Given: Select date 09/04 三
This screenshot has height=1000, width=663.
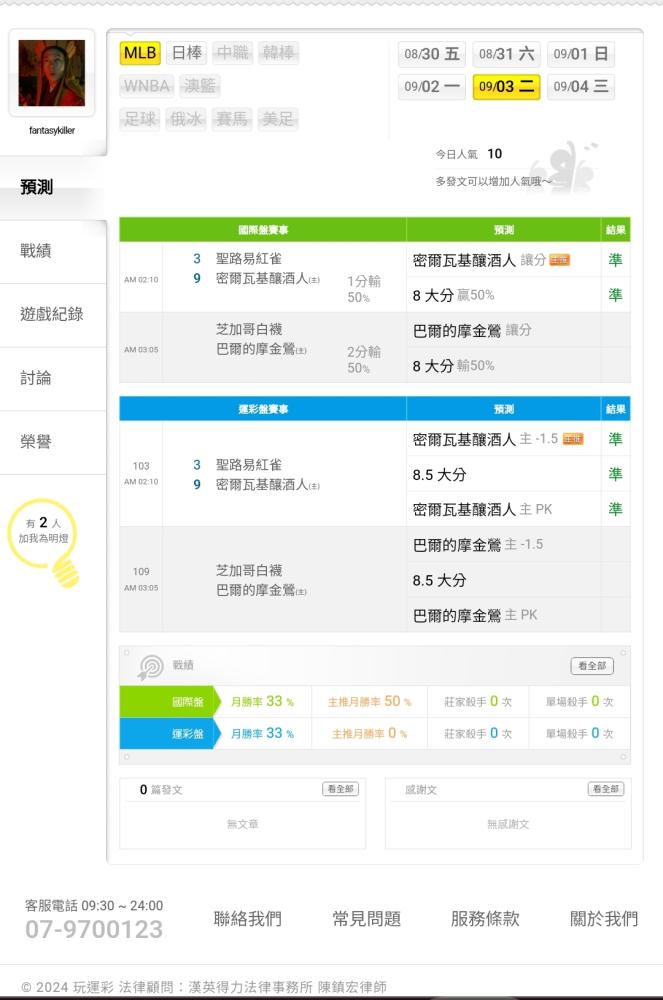Looking at the screenshot, I should (x=581, y=87).
